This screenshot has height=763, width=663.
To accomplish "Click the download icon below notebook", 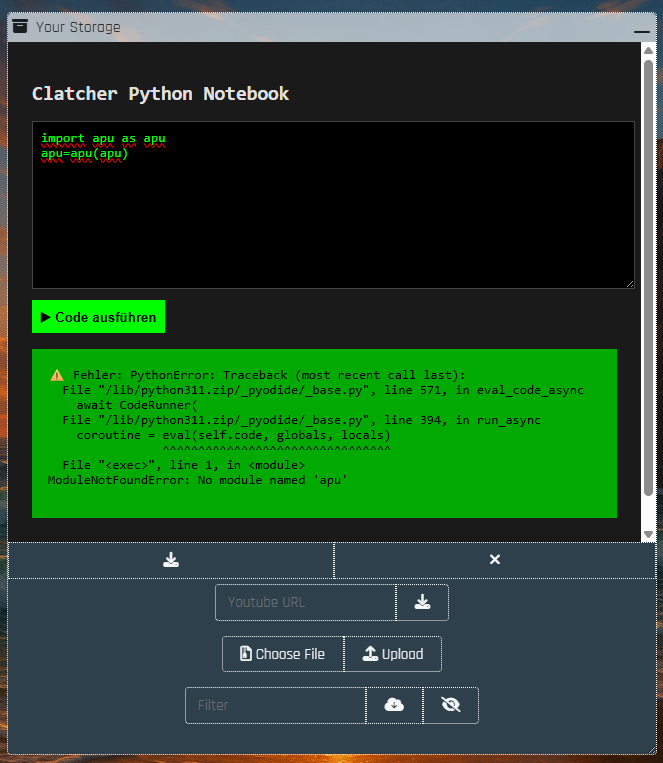I will coord(171,560).
